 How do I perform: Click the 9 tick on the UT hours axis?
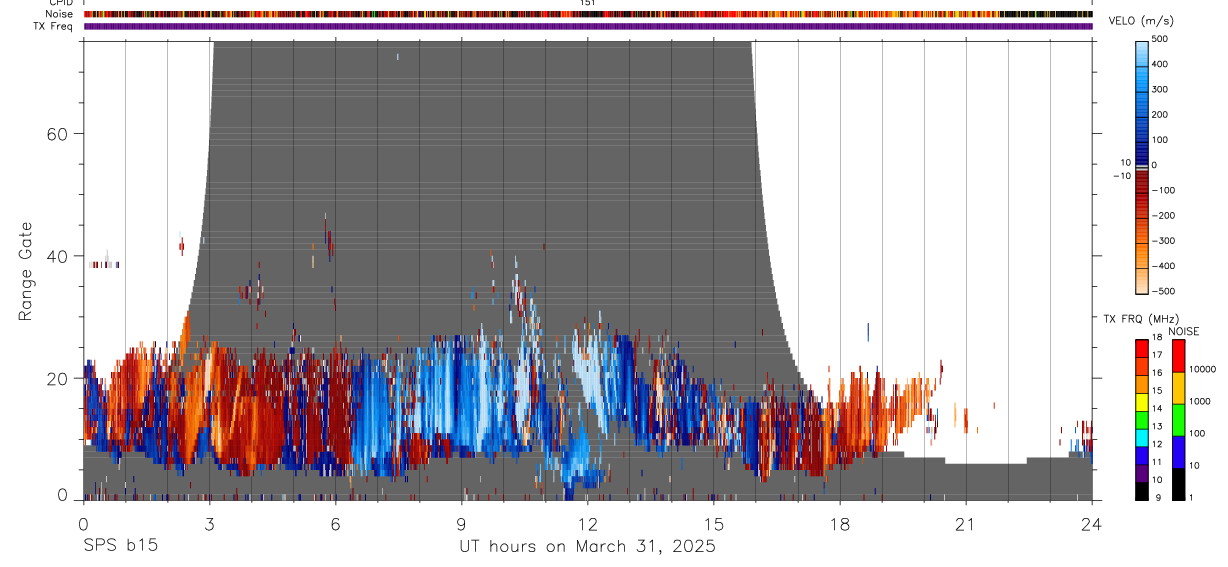pyautogui.click(x=461, y=524)
